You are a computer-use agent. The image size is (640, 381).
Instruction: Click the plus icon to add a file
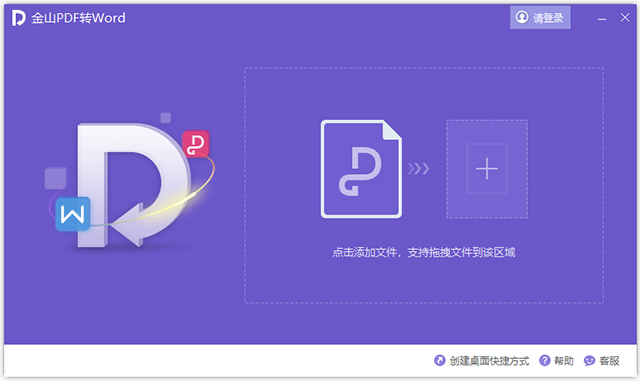pos(487,169)
